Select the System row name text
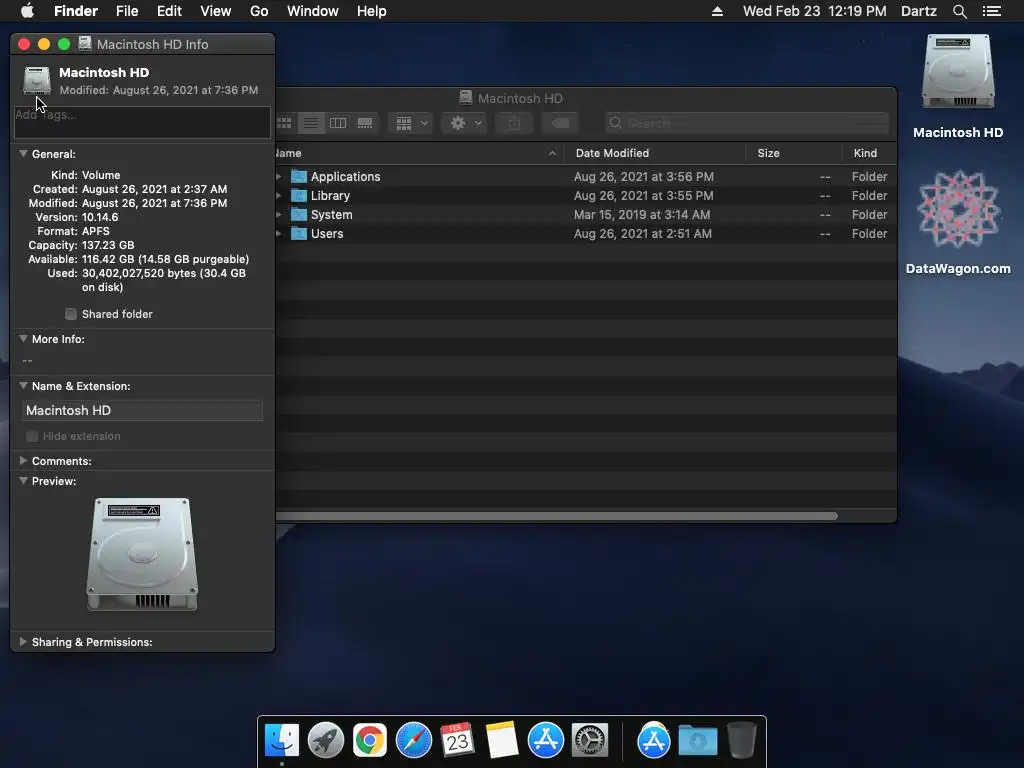 coord(332,214)
